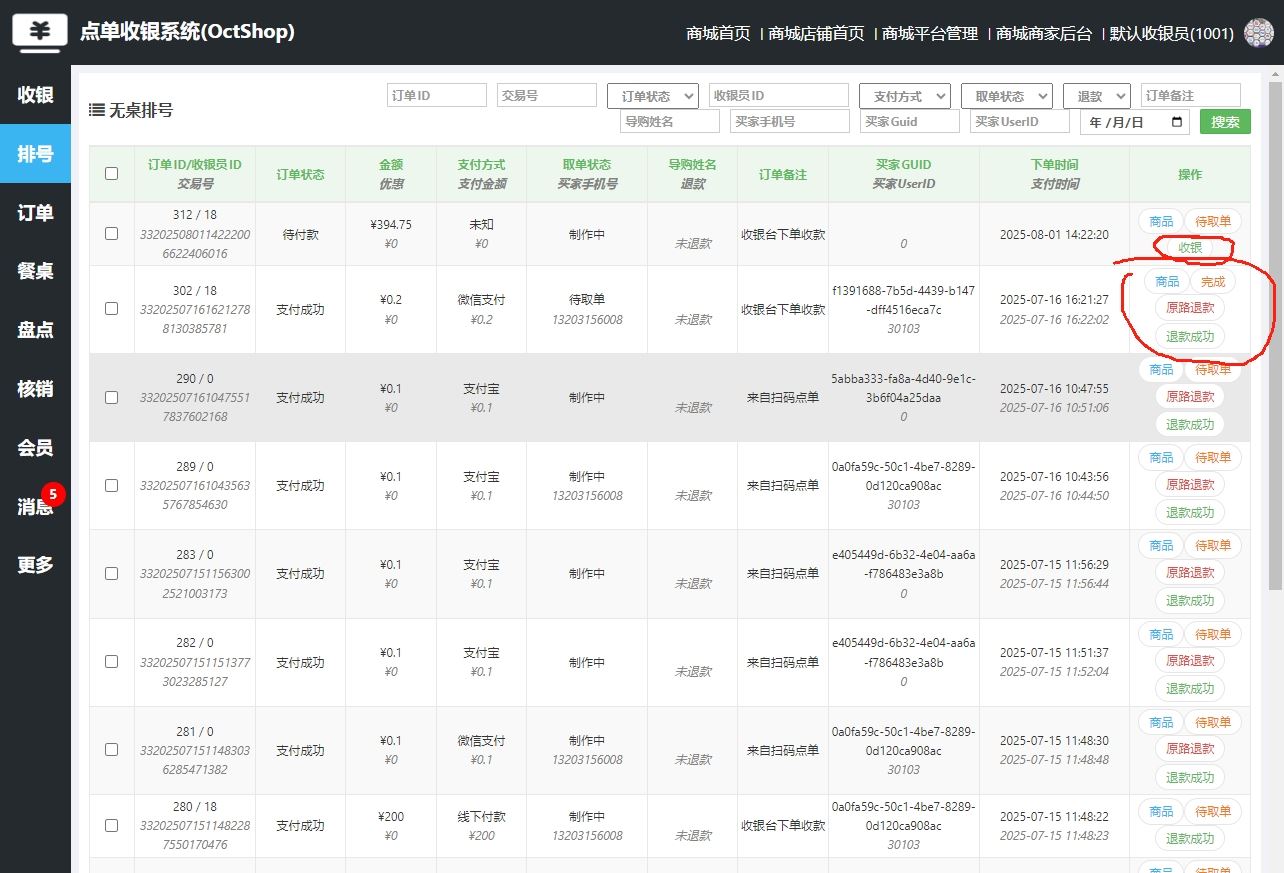Tick the checkbox for order 282 / 0

pyautogui.click(x=111, y=661)
